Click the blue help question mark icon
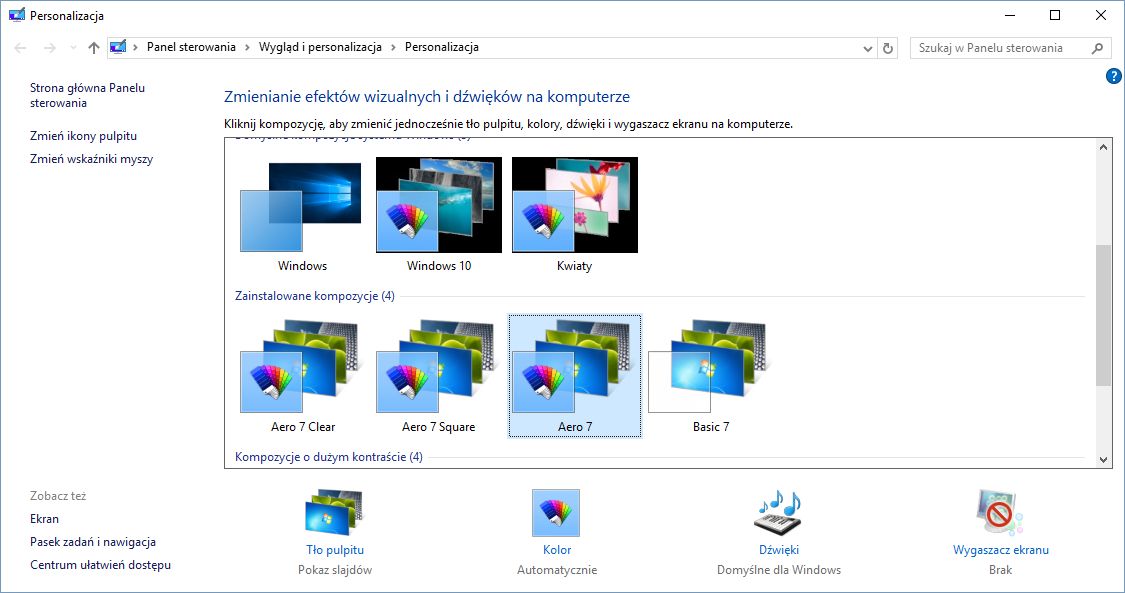The image size is (1125, 593). point(1114,76)
